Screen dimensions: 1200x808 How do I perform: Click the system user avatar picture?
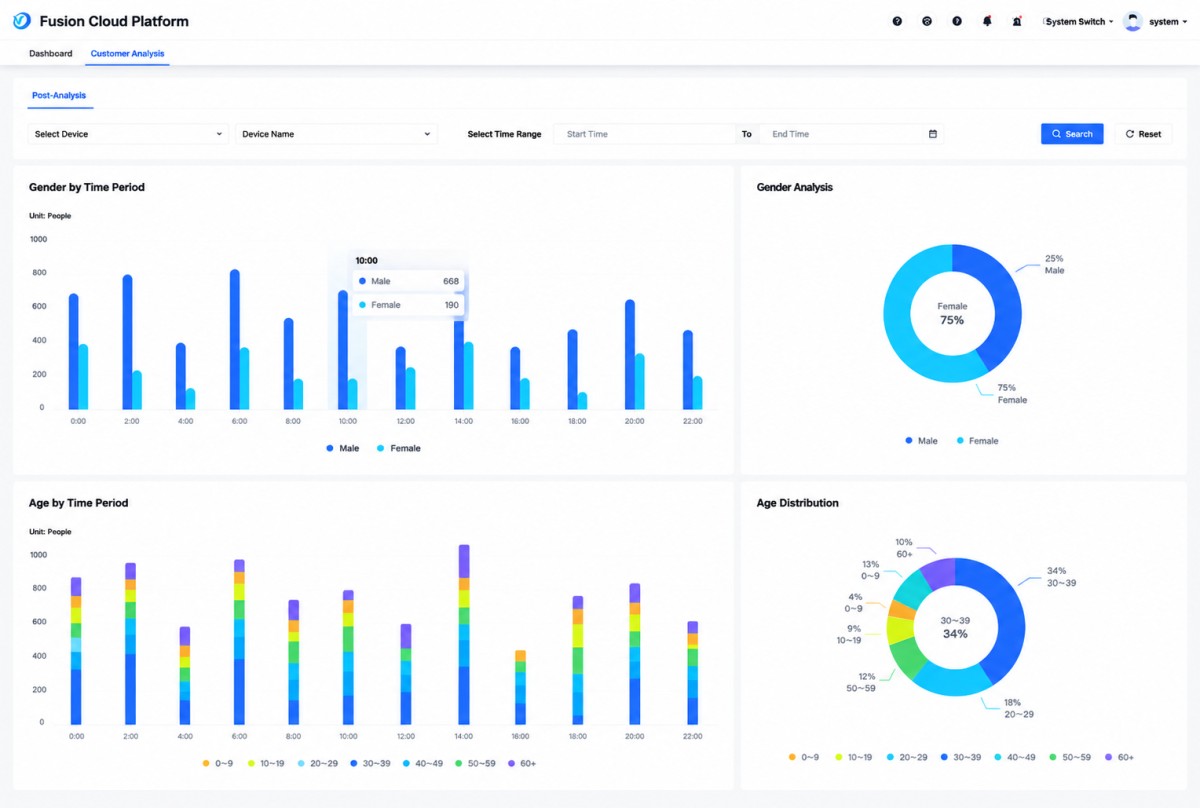coord(1133,21)
